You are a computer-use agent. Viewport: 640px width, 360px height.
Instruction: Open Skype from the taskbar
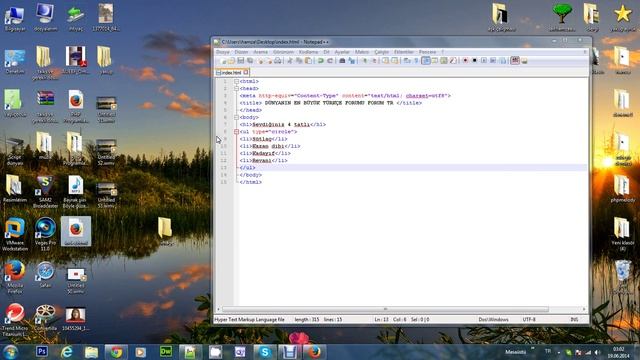pyautogui.click(x=264, y=352)
